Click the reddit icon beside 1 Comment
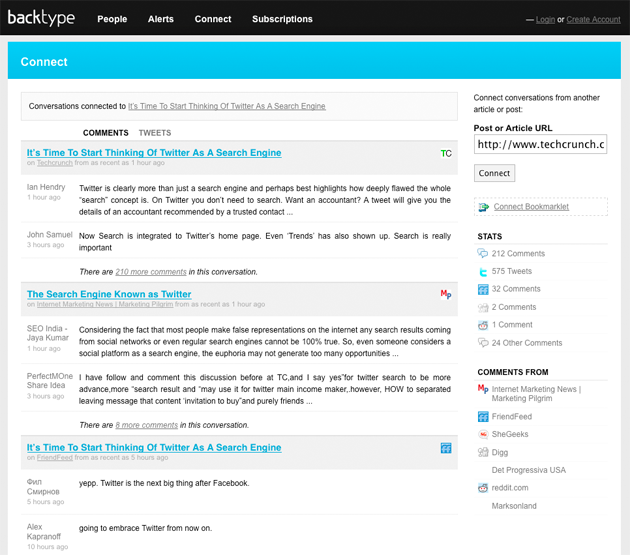The image size is (630, 555). (483, 325)
